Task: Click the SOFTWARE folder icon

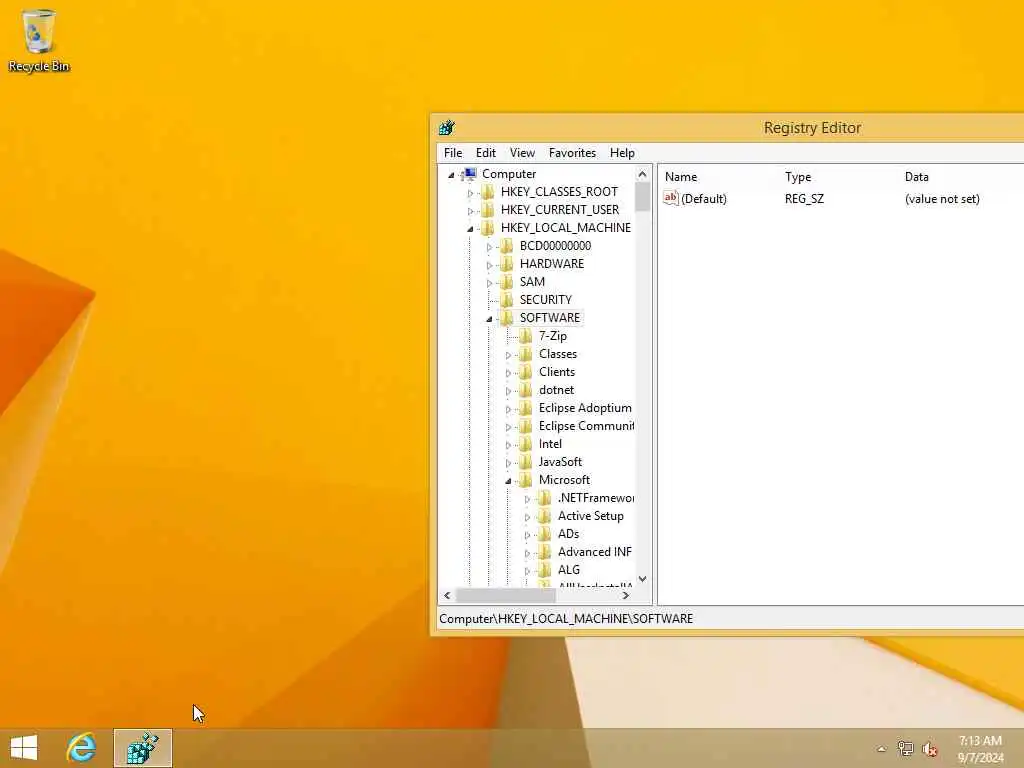Action: pos(507,318)
